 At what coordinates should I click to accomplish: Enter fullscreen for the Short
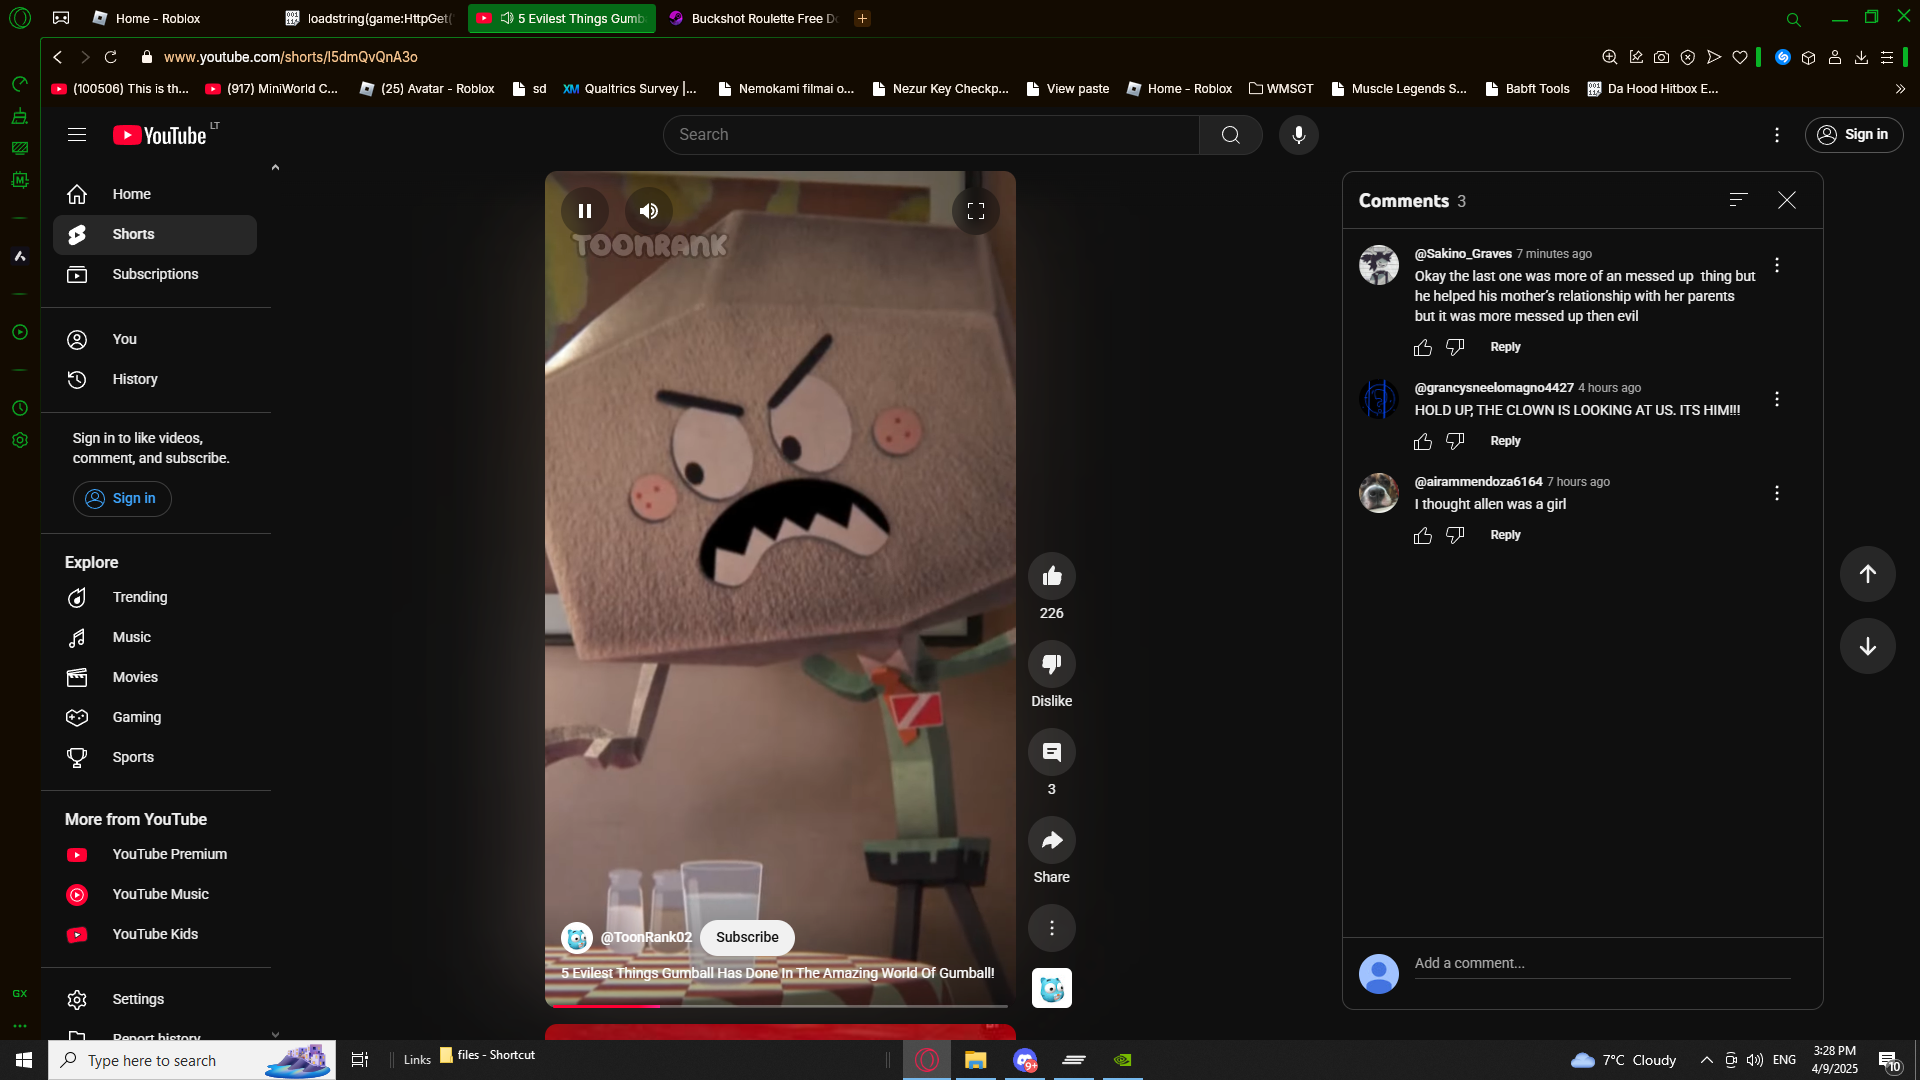coord(976,211)
